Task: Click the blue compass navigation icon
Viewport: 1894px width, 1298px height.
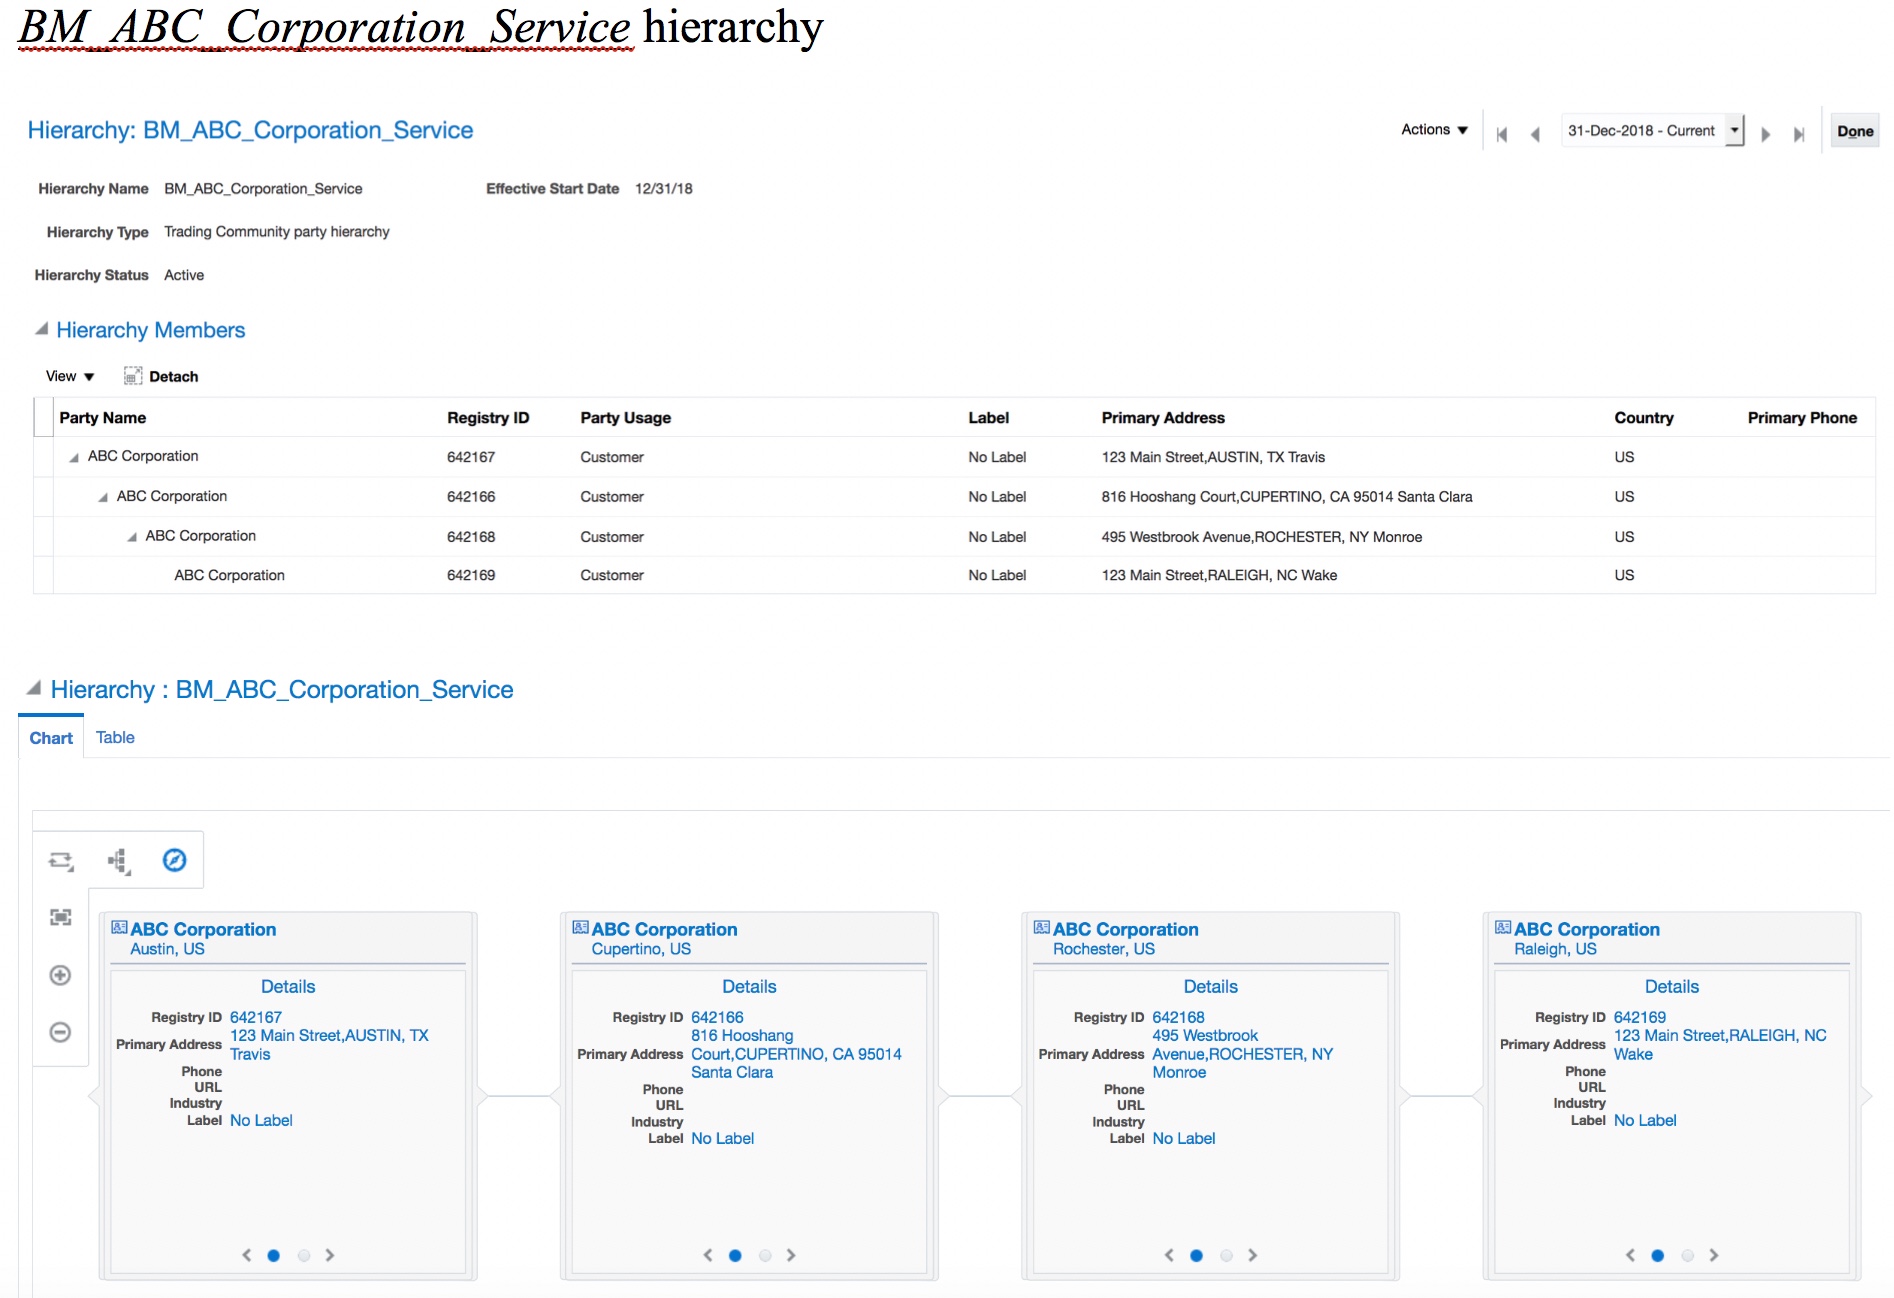Action: pos(174,861)
